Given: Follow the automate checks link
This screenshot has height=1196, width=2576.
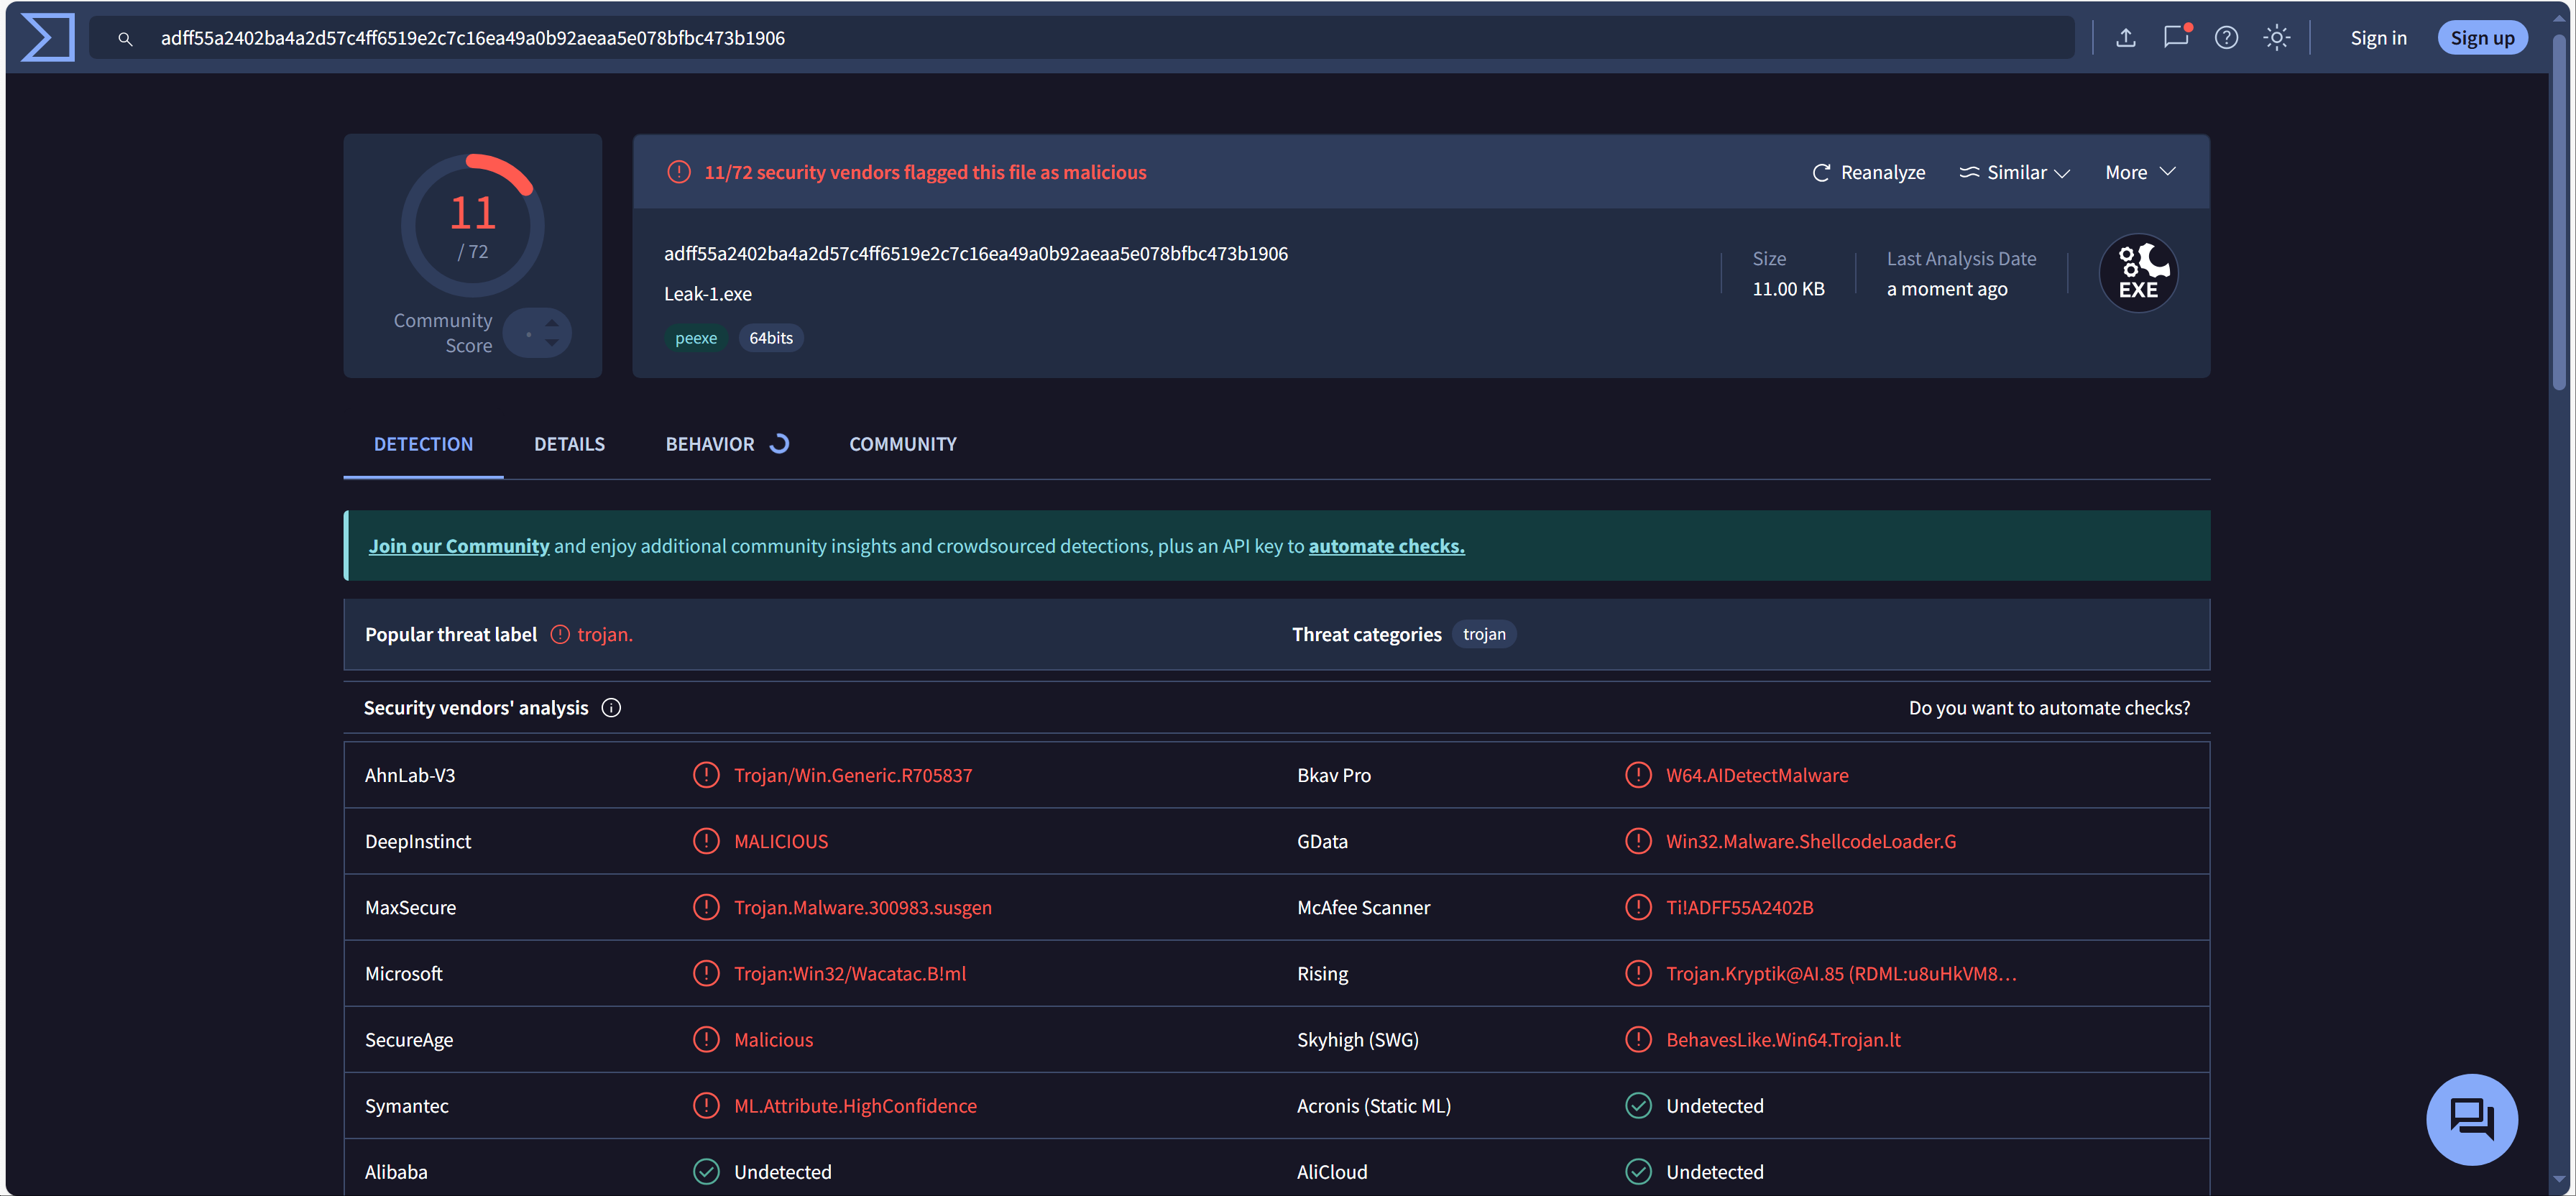Looking at the screenshot, I should pyautogui.click(x=1386, y=546).
